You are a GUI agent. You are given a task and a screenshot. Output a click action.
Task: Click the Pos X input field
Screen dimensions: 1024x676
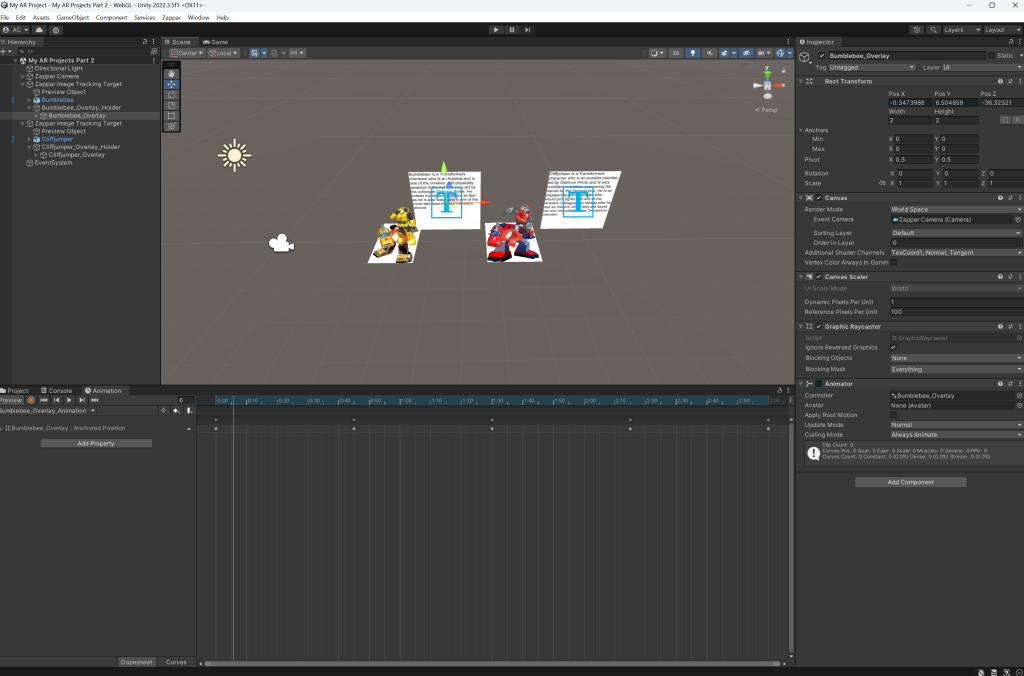pyautogui.click(x=909, y=102)
